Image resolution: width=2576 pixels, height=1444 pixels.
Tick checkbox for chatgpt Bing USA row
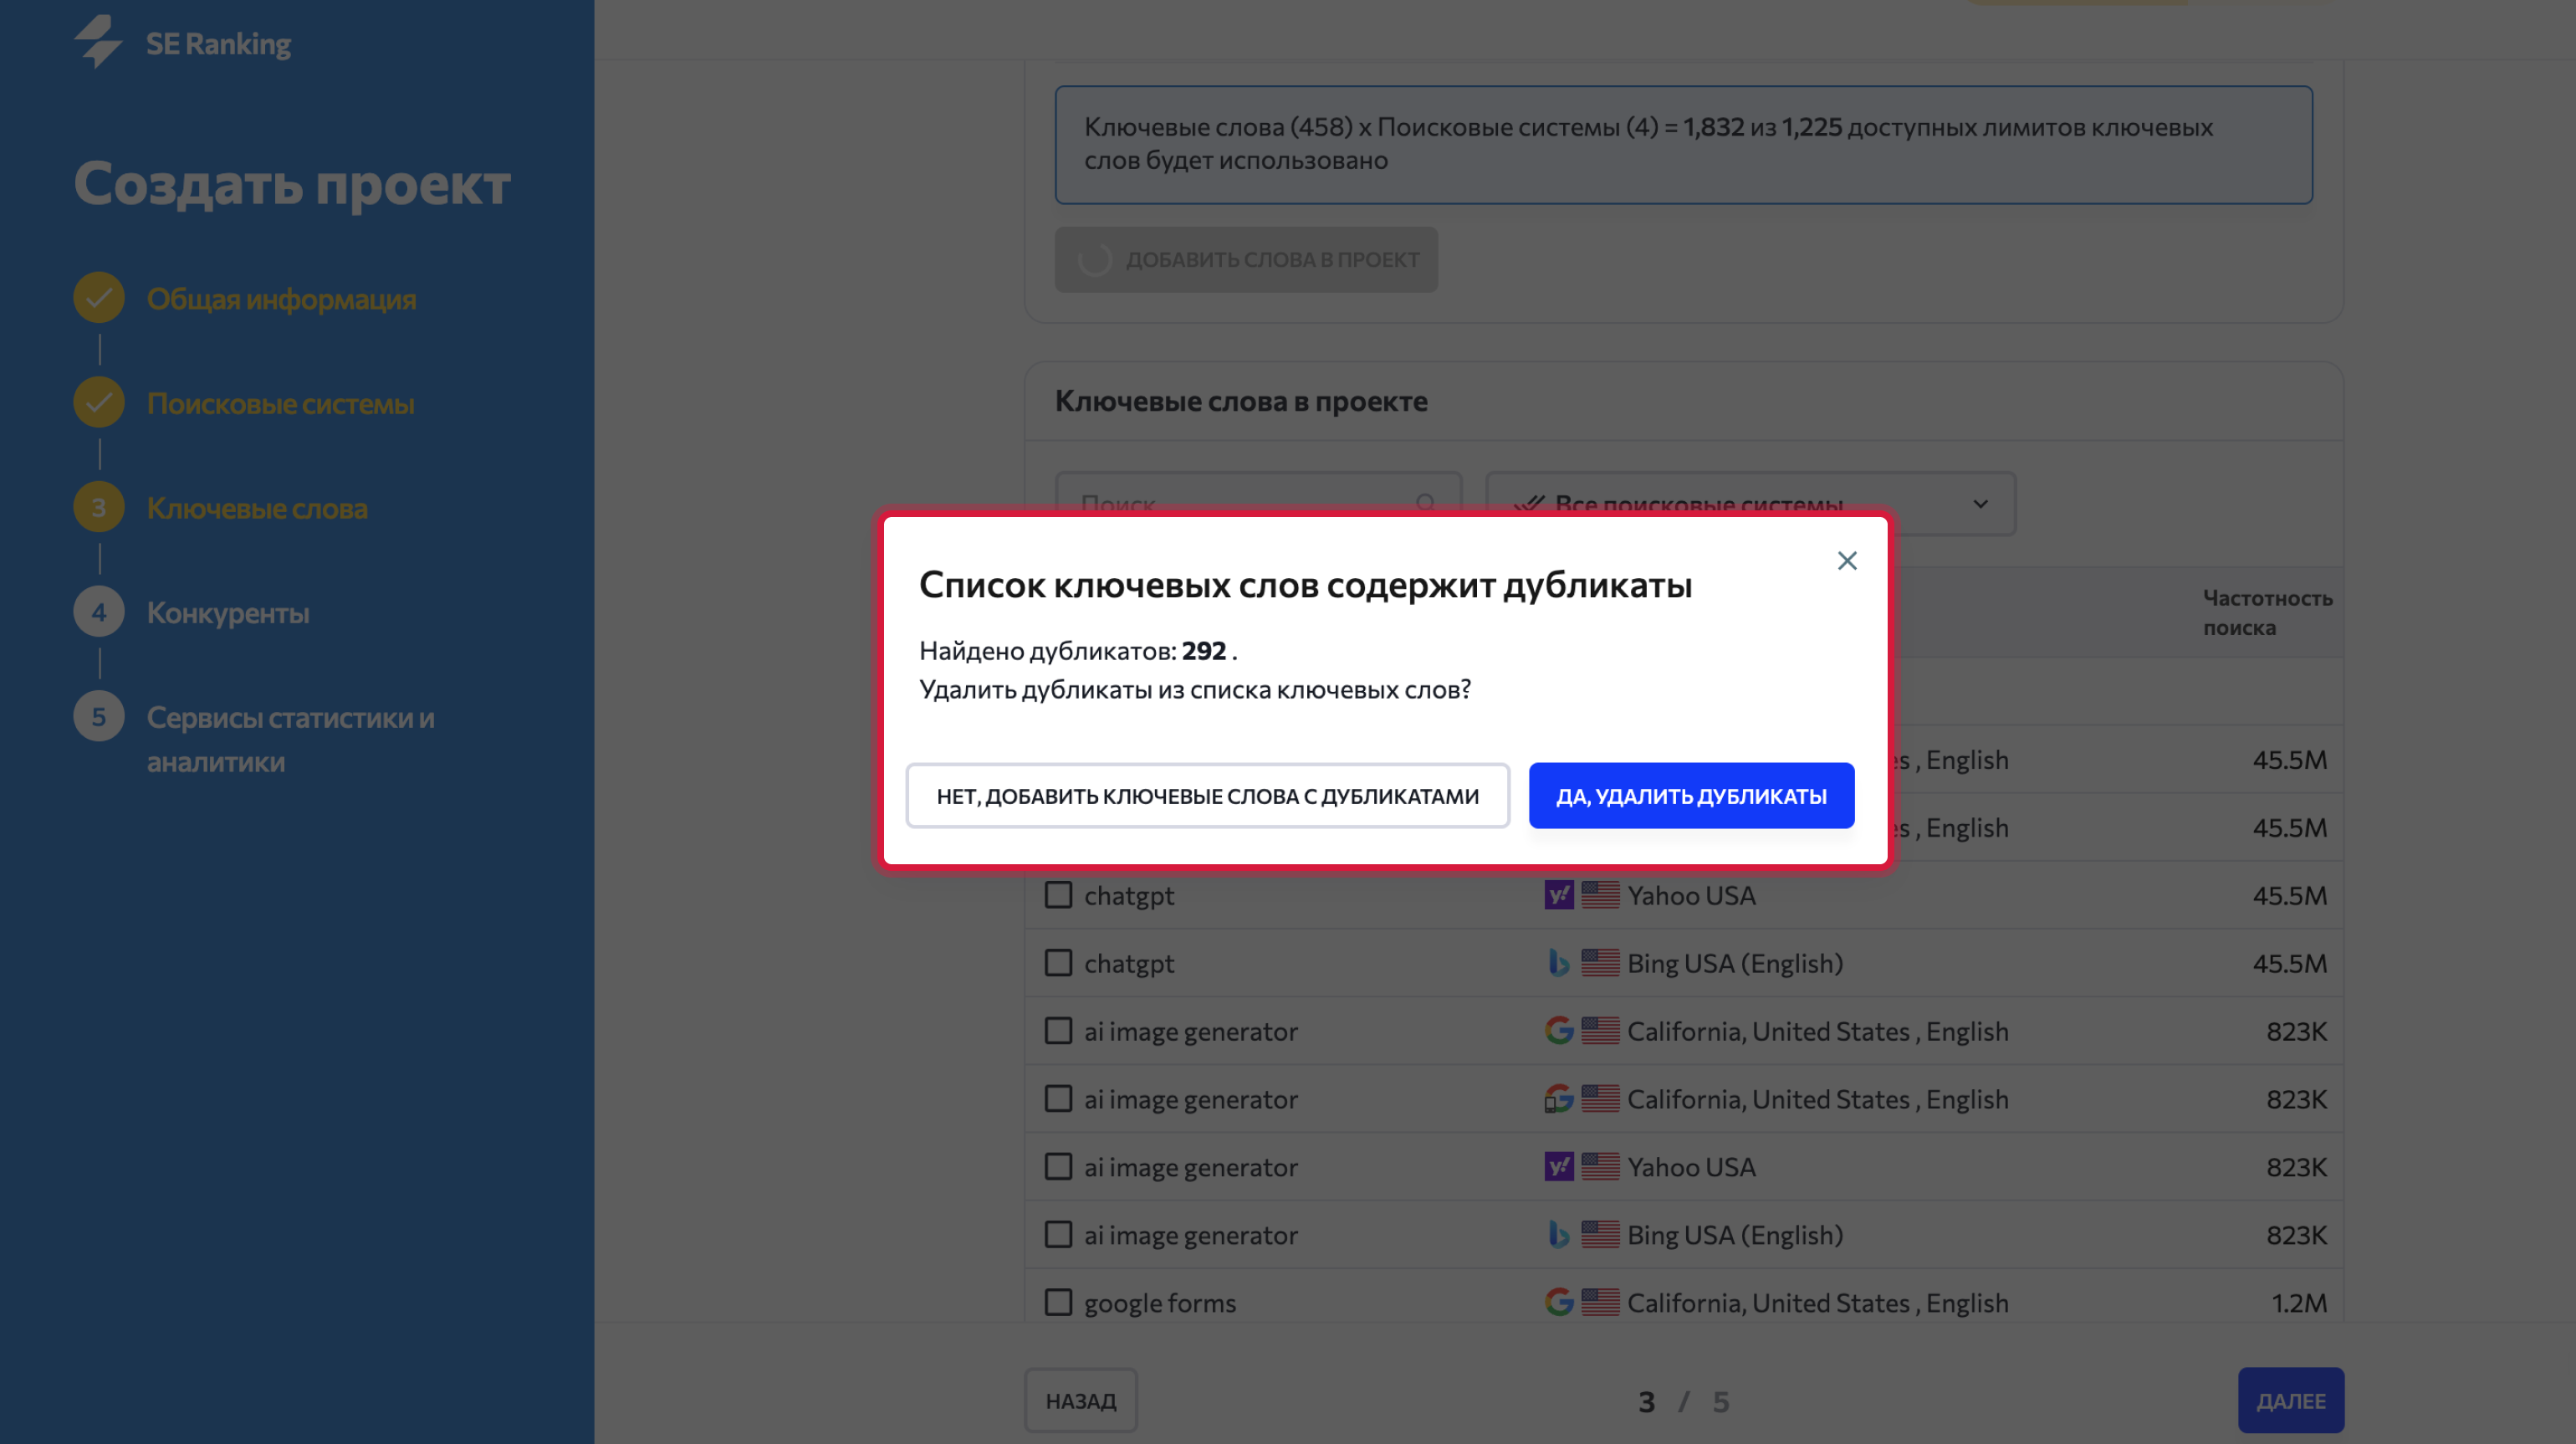coord(1058,963)
